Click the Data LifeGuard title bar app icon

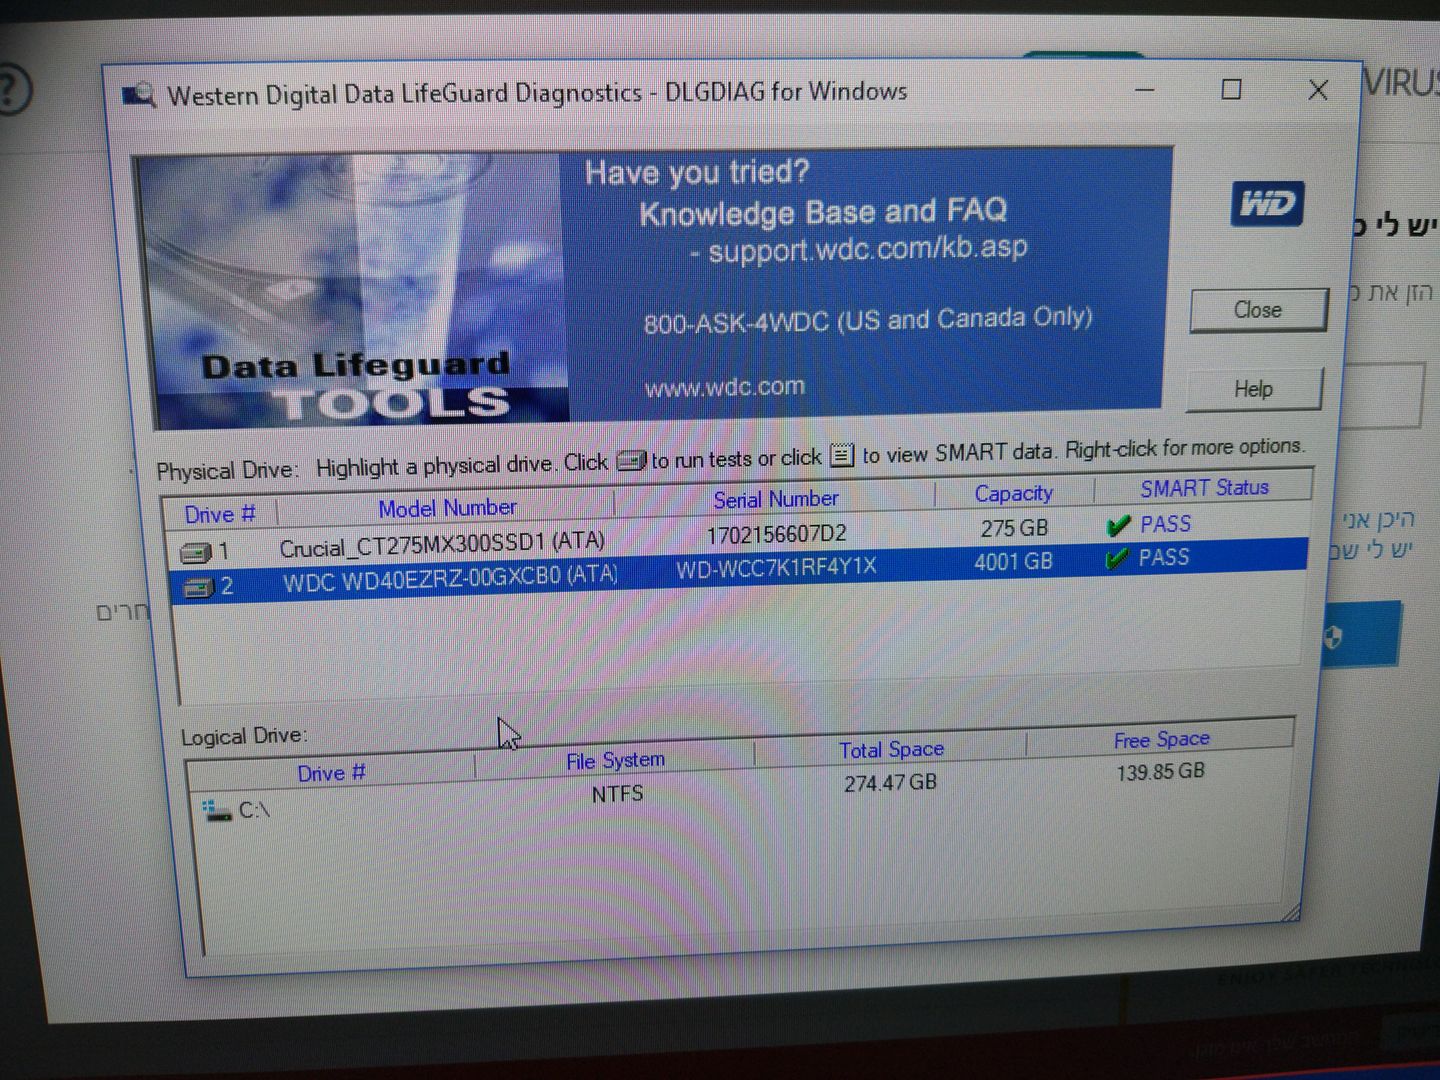(x=139, y=96)
